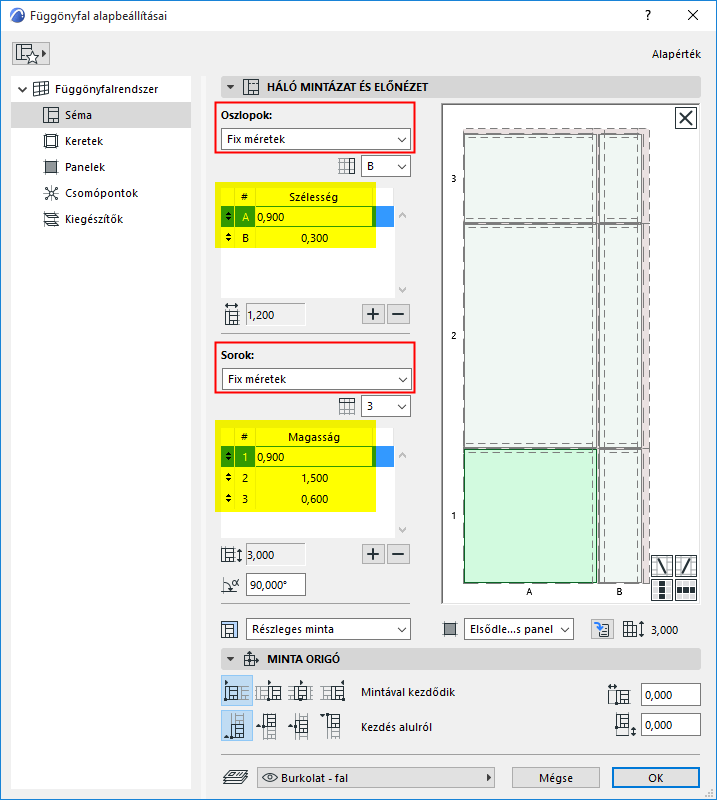Click the scroll-down arrow of row list
This screenshot has width=717, height=800.
tap(402, 530)
